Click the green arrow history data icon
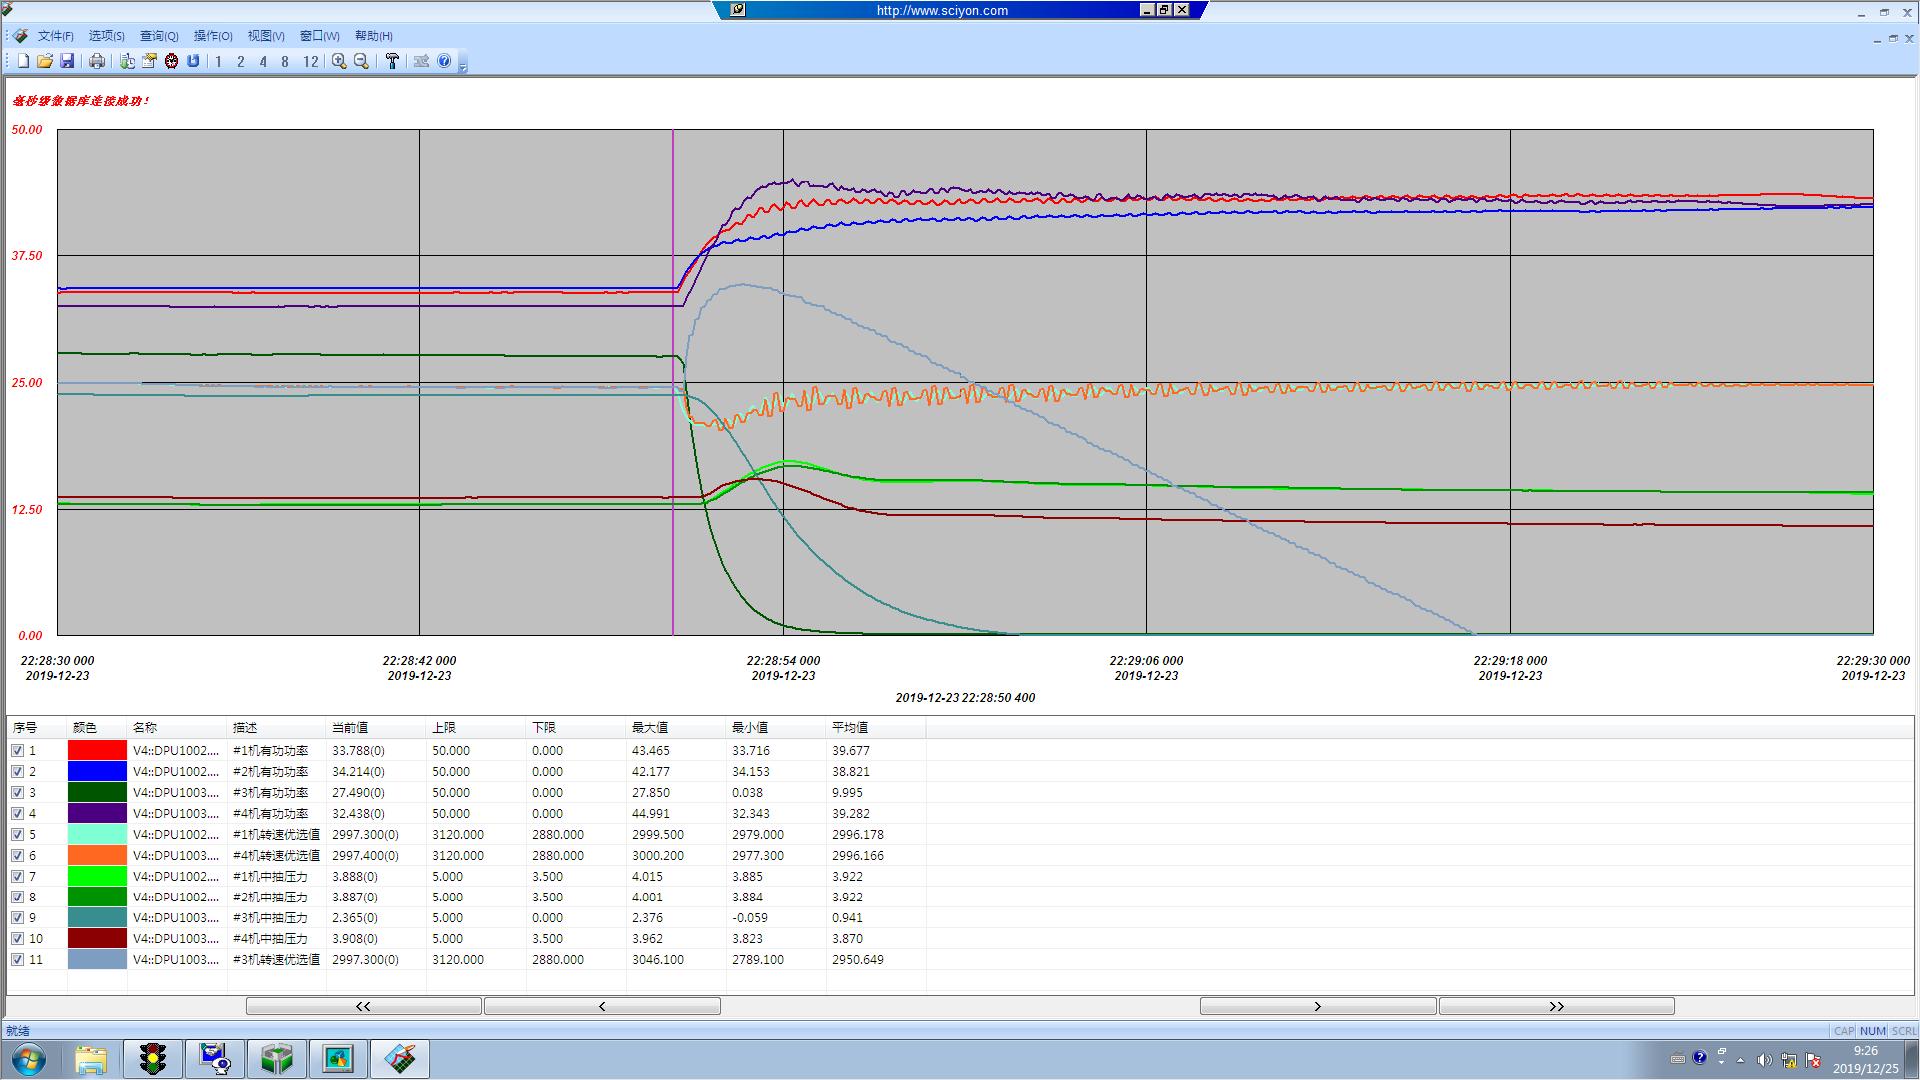This screenshot has height=1080, width=1920. pos(127,61)
